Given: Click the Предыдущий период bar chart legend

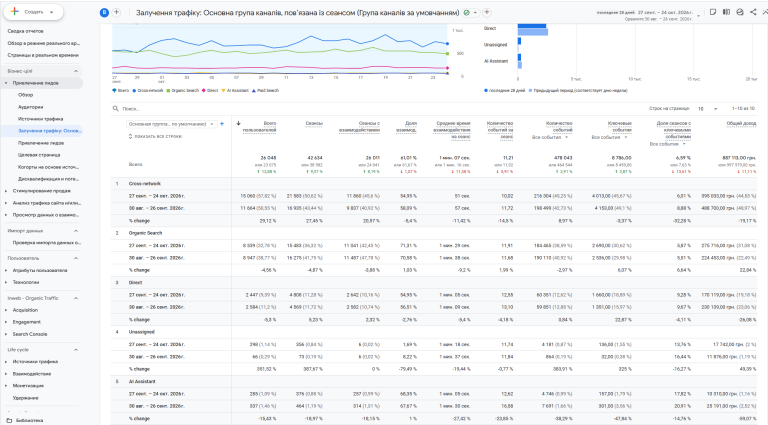Looking at the screenshot, I should [578, 91].
